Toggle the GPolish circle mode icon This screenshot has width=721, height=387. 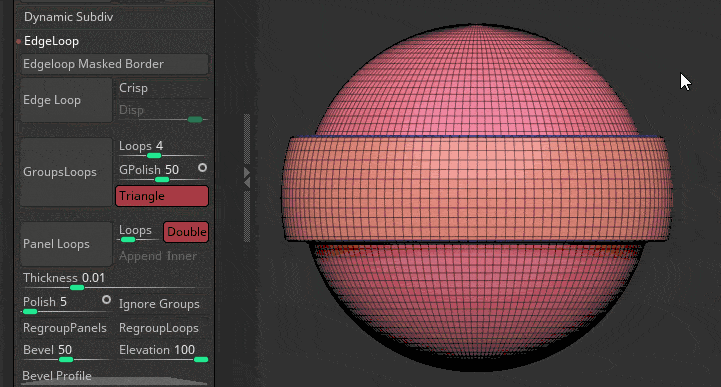click(x=202, y=168)
